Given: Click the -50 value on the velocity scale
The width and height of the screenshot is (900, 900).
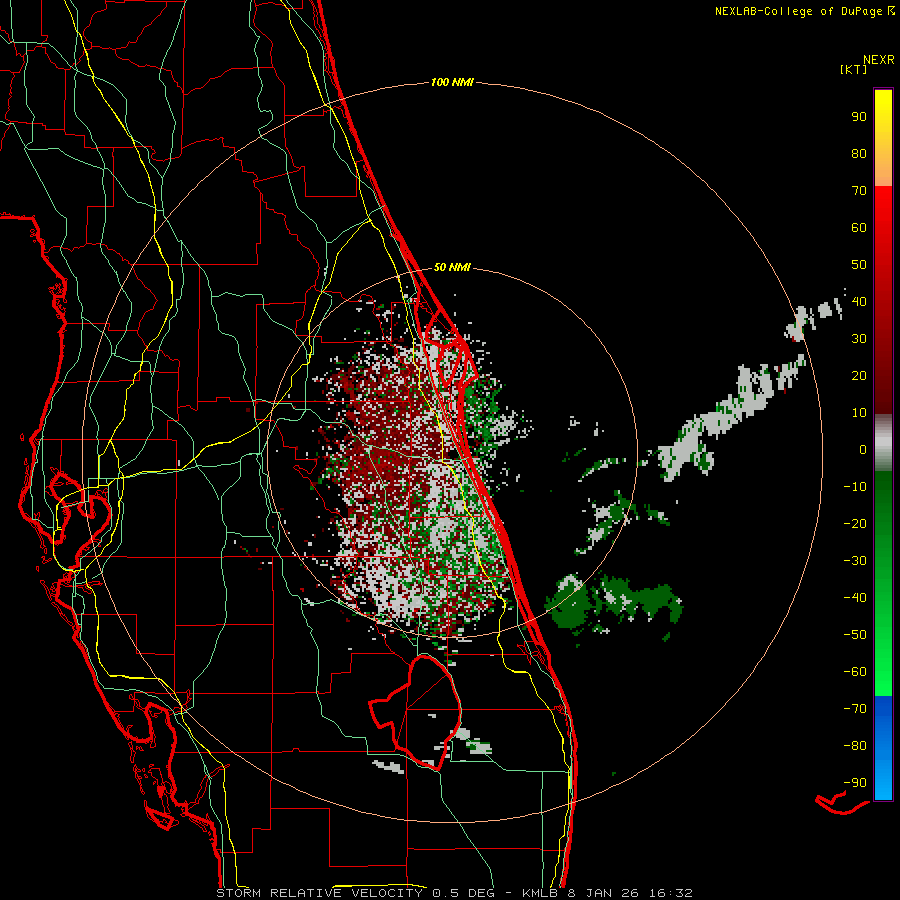Looking at the screenshot, I should pyautogui.click(x=855, y=635).
